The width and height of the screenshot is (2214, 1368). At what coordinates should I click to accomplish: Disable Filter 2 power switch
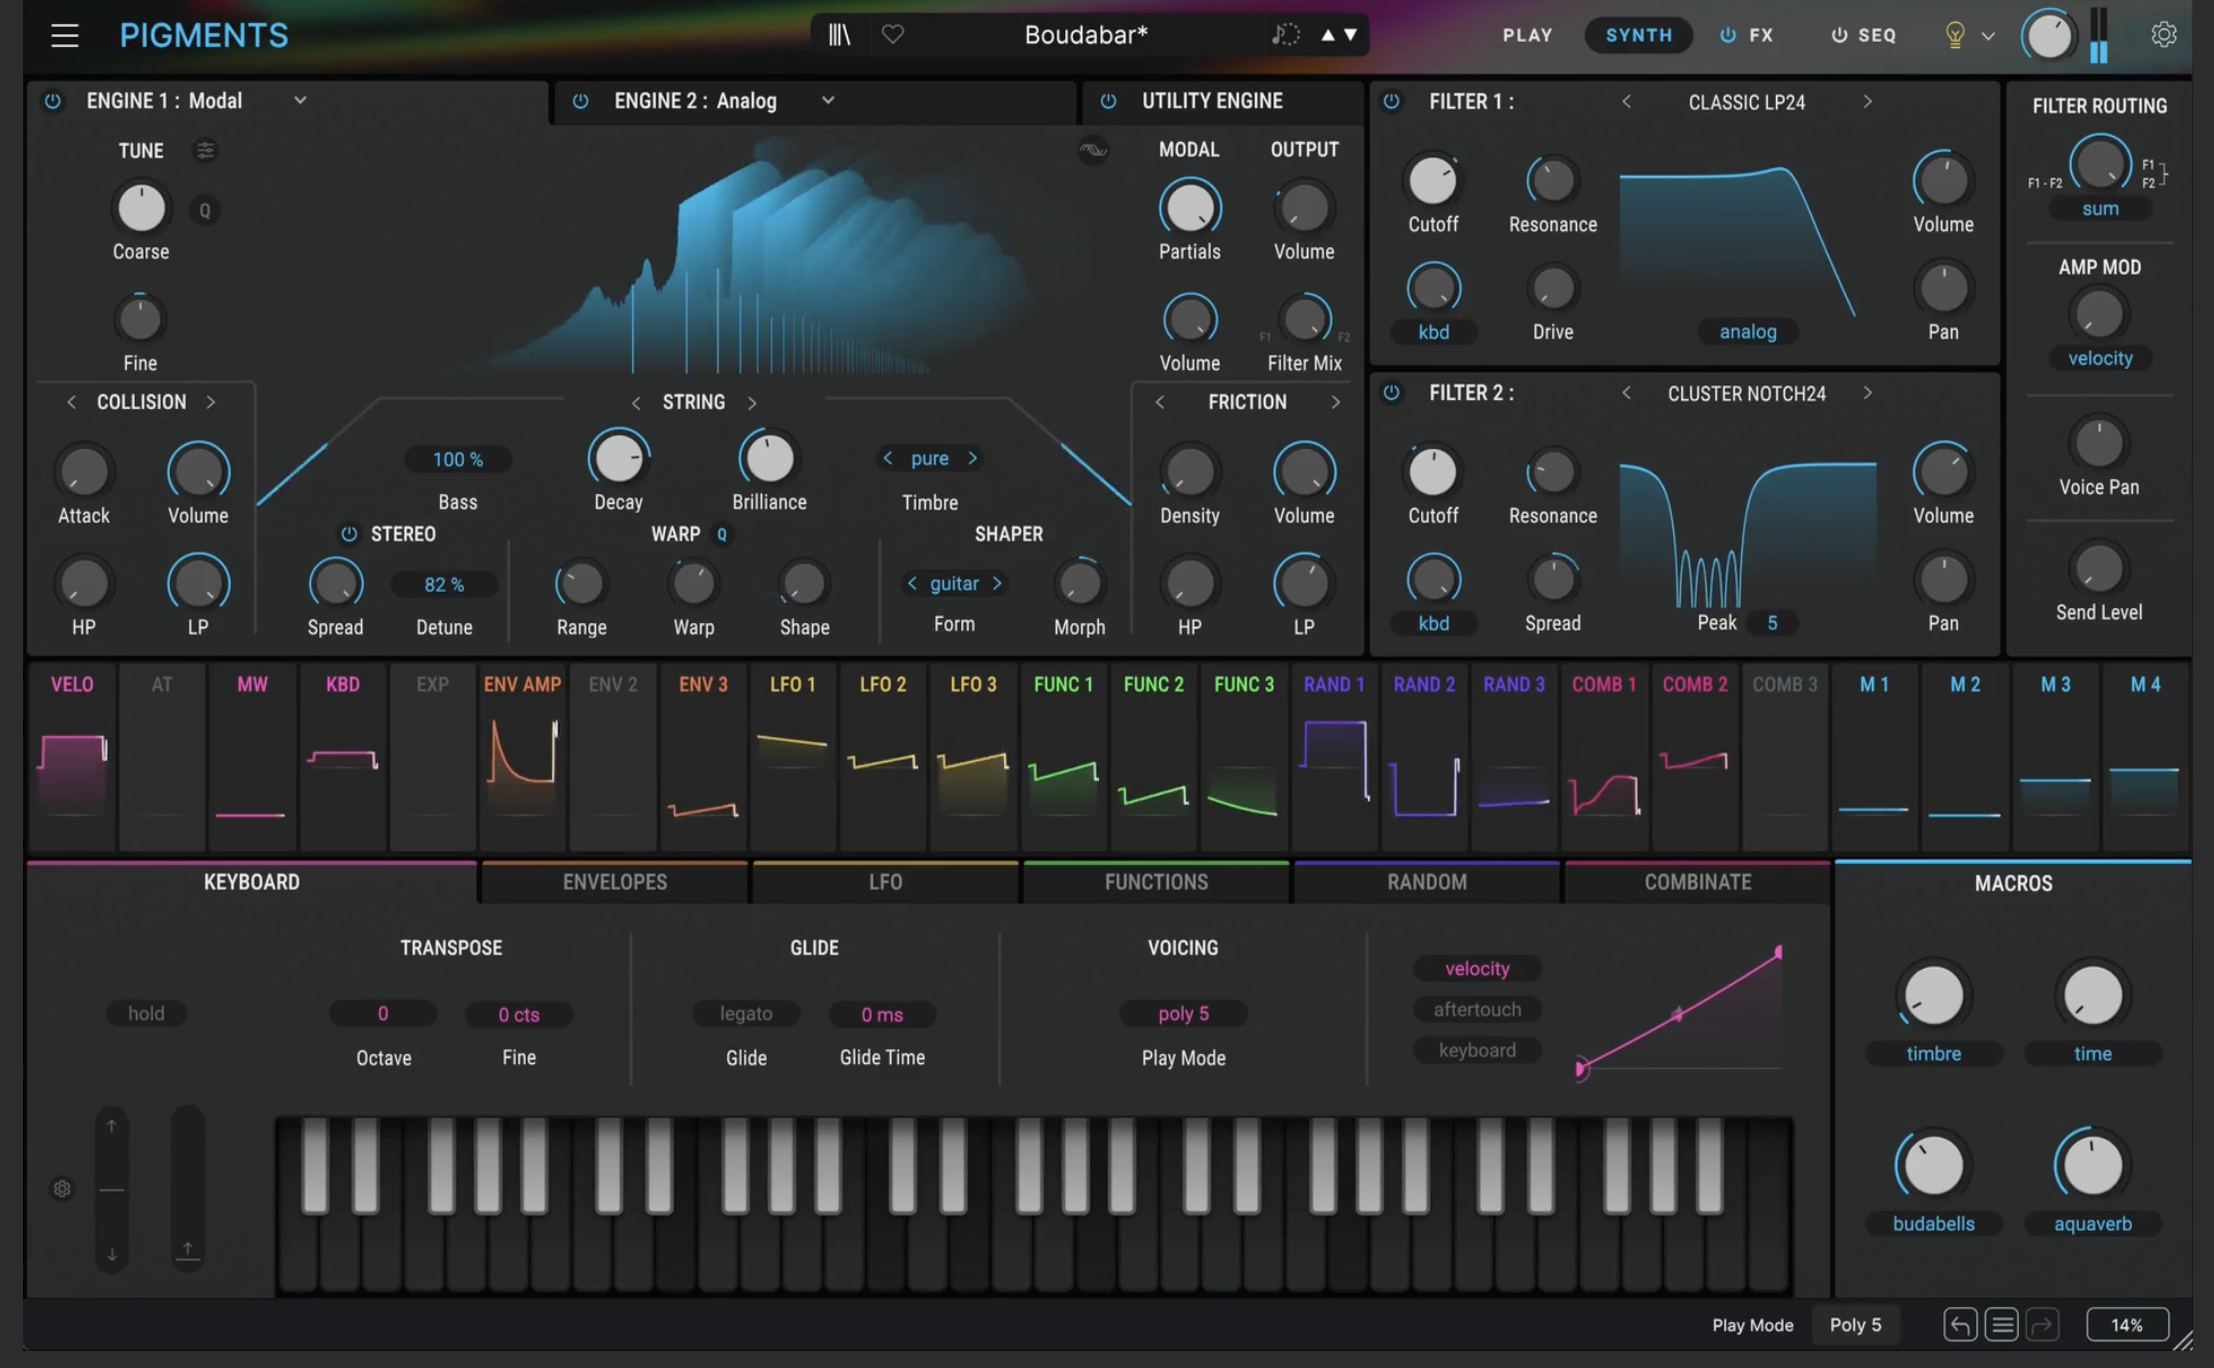coord(1391,393)
